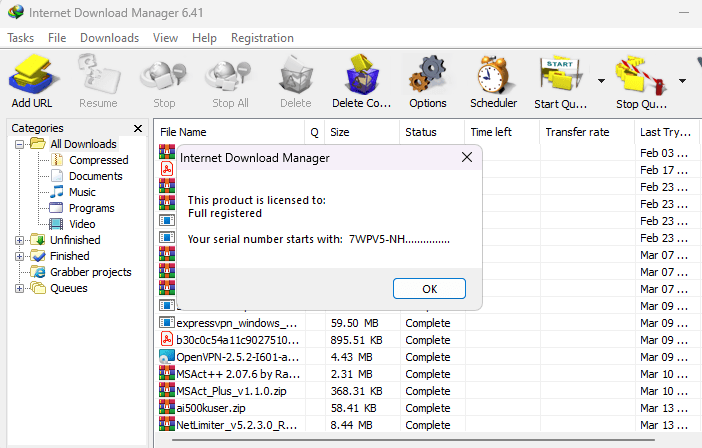Expand the Queues tree node
Image resolution: width=702 pixels, height=448 pixels.
[x=20, y=288]
